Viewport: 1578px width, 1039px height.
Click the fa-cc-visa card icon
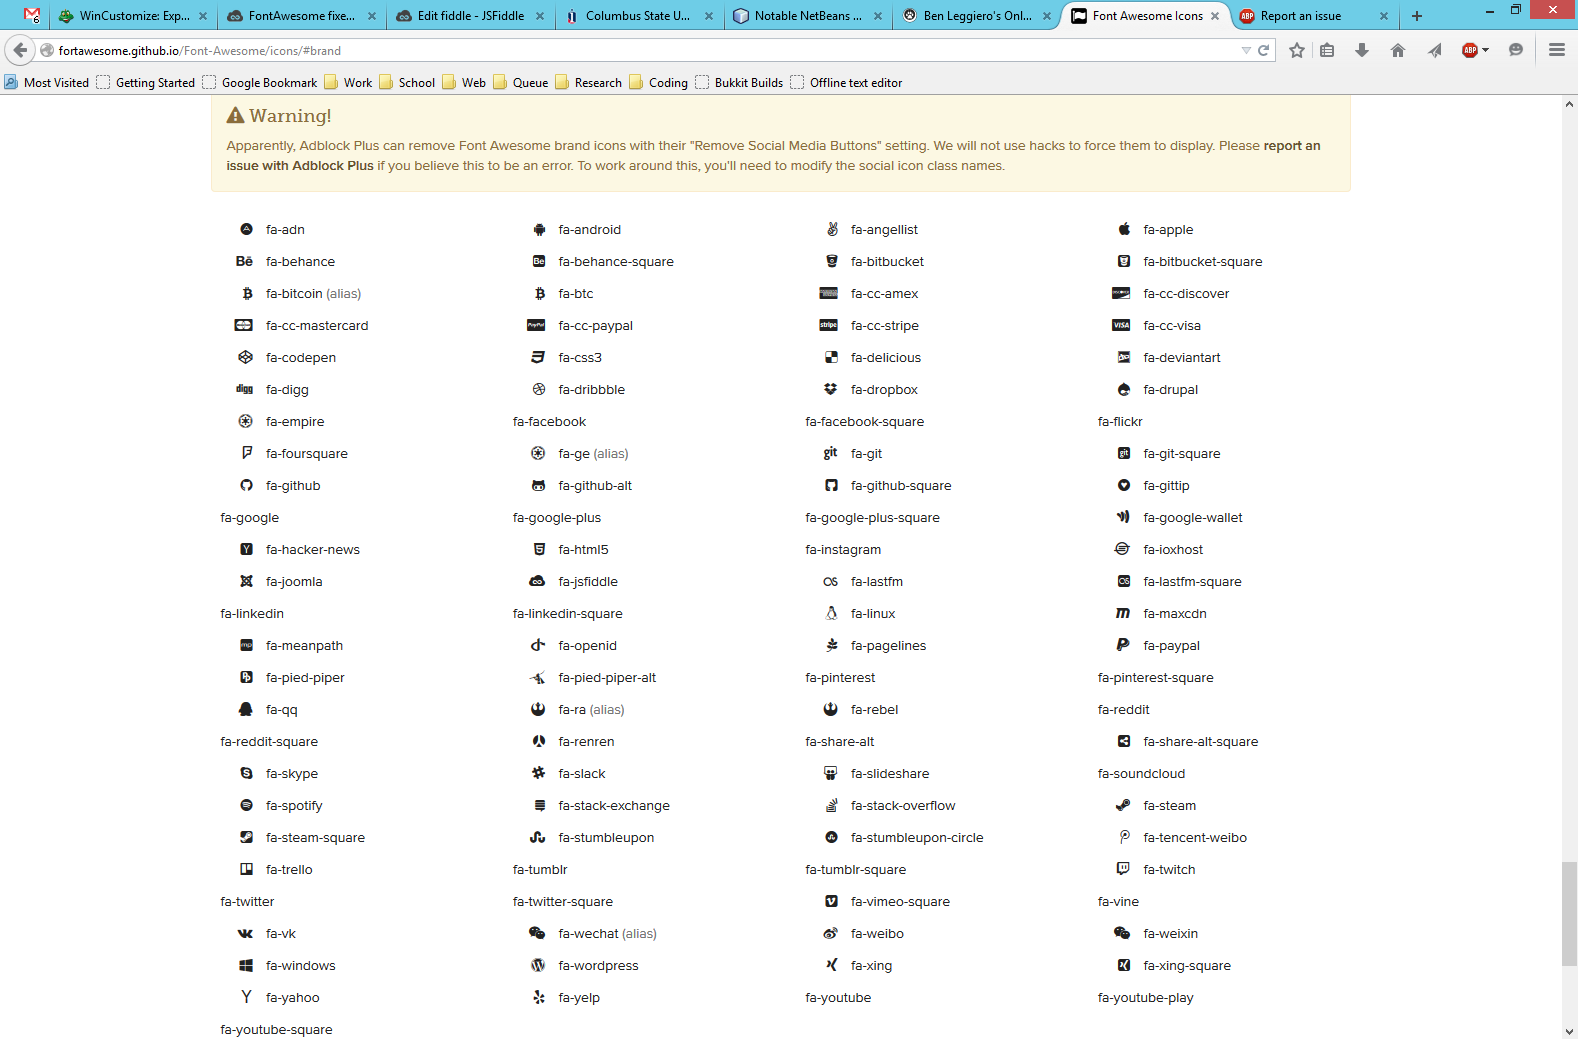coord(1121,325)
